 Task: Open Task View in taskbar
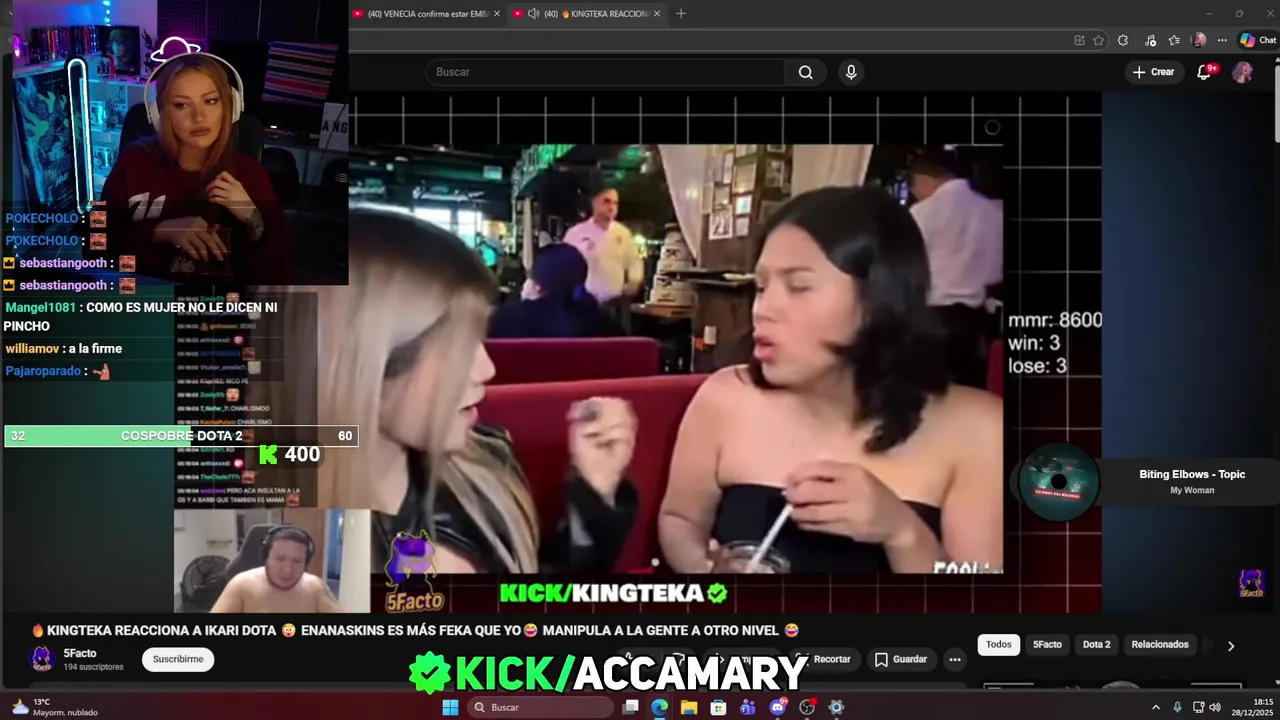[631, 707]
